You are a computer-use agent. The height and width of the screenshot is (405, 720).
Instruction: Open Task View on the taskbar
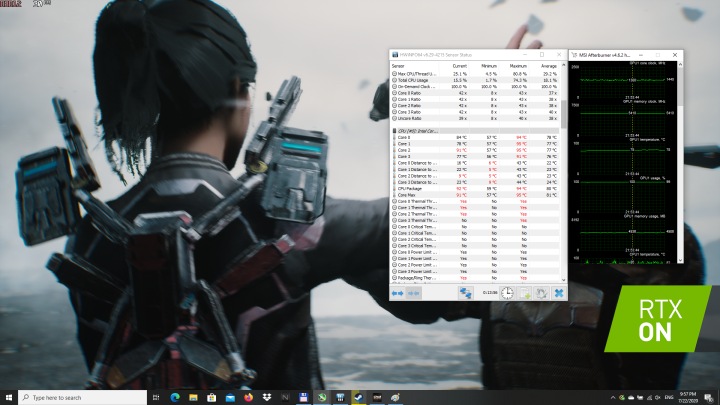point(156,397)
